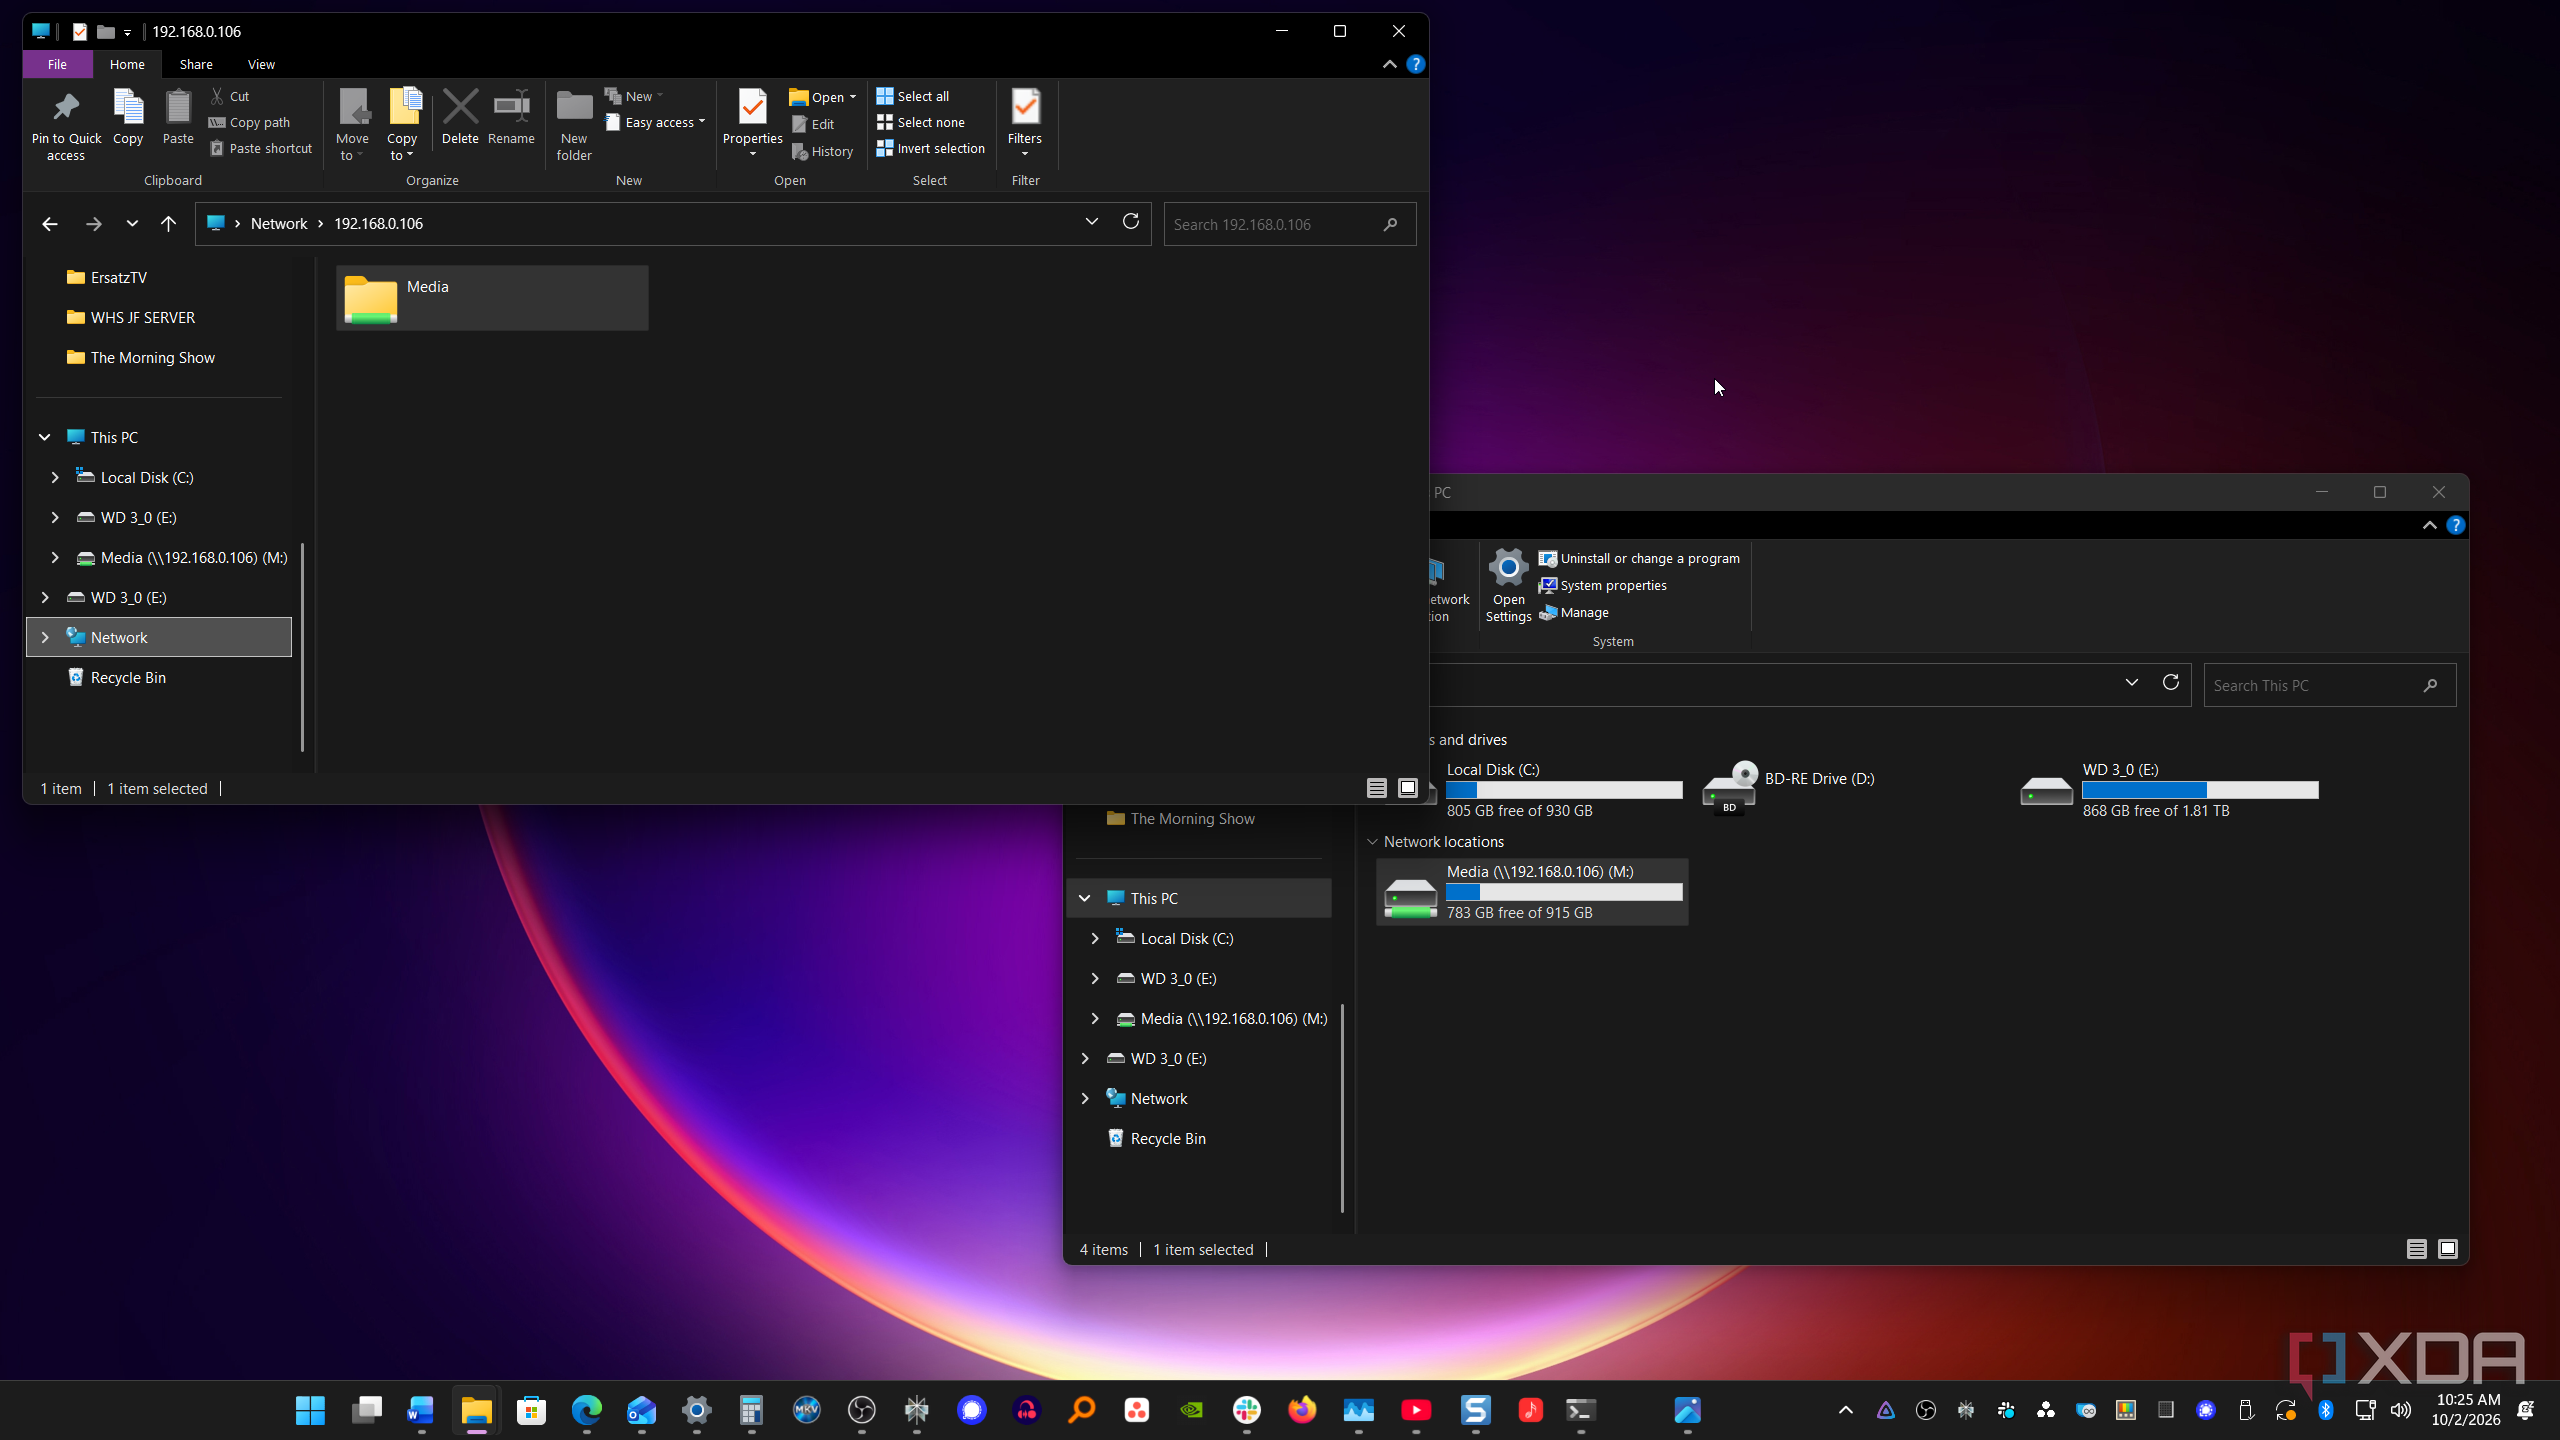Click Local Disk (C:) usage bar
The height and width of the screenshot is (1440, 2560).
tap(1564, 790)
